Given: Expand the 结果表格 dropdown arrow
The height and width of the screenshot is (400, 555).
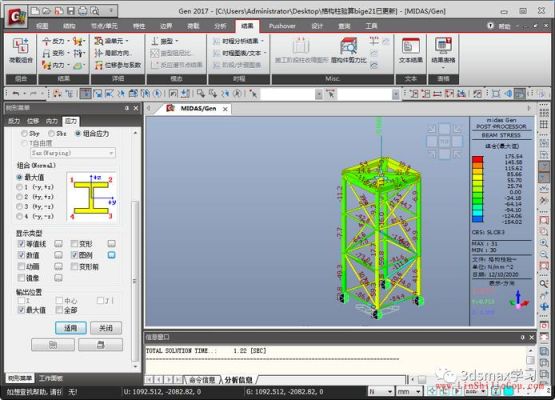Looking at the screenshot, I should [443, 67].
